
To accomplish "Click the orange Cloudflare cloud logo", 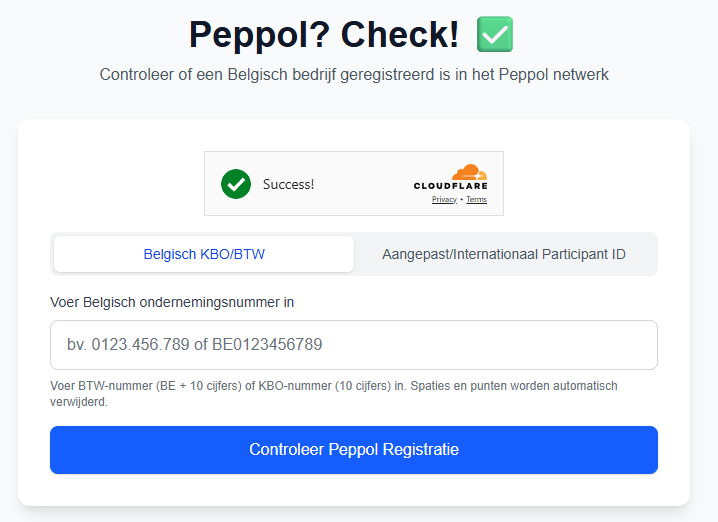I will click(467, 172).
